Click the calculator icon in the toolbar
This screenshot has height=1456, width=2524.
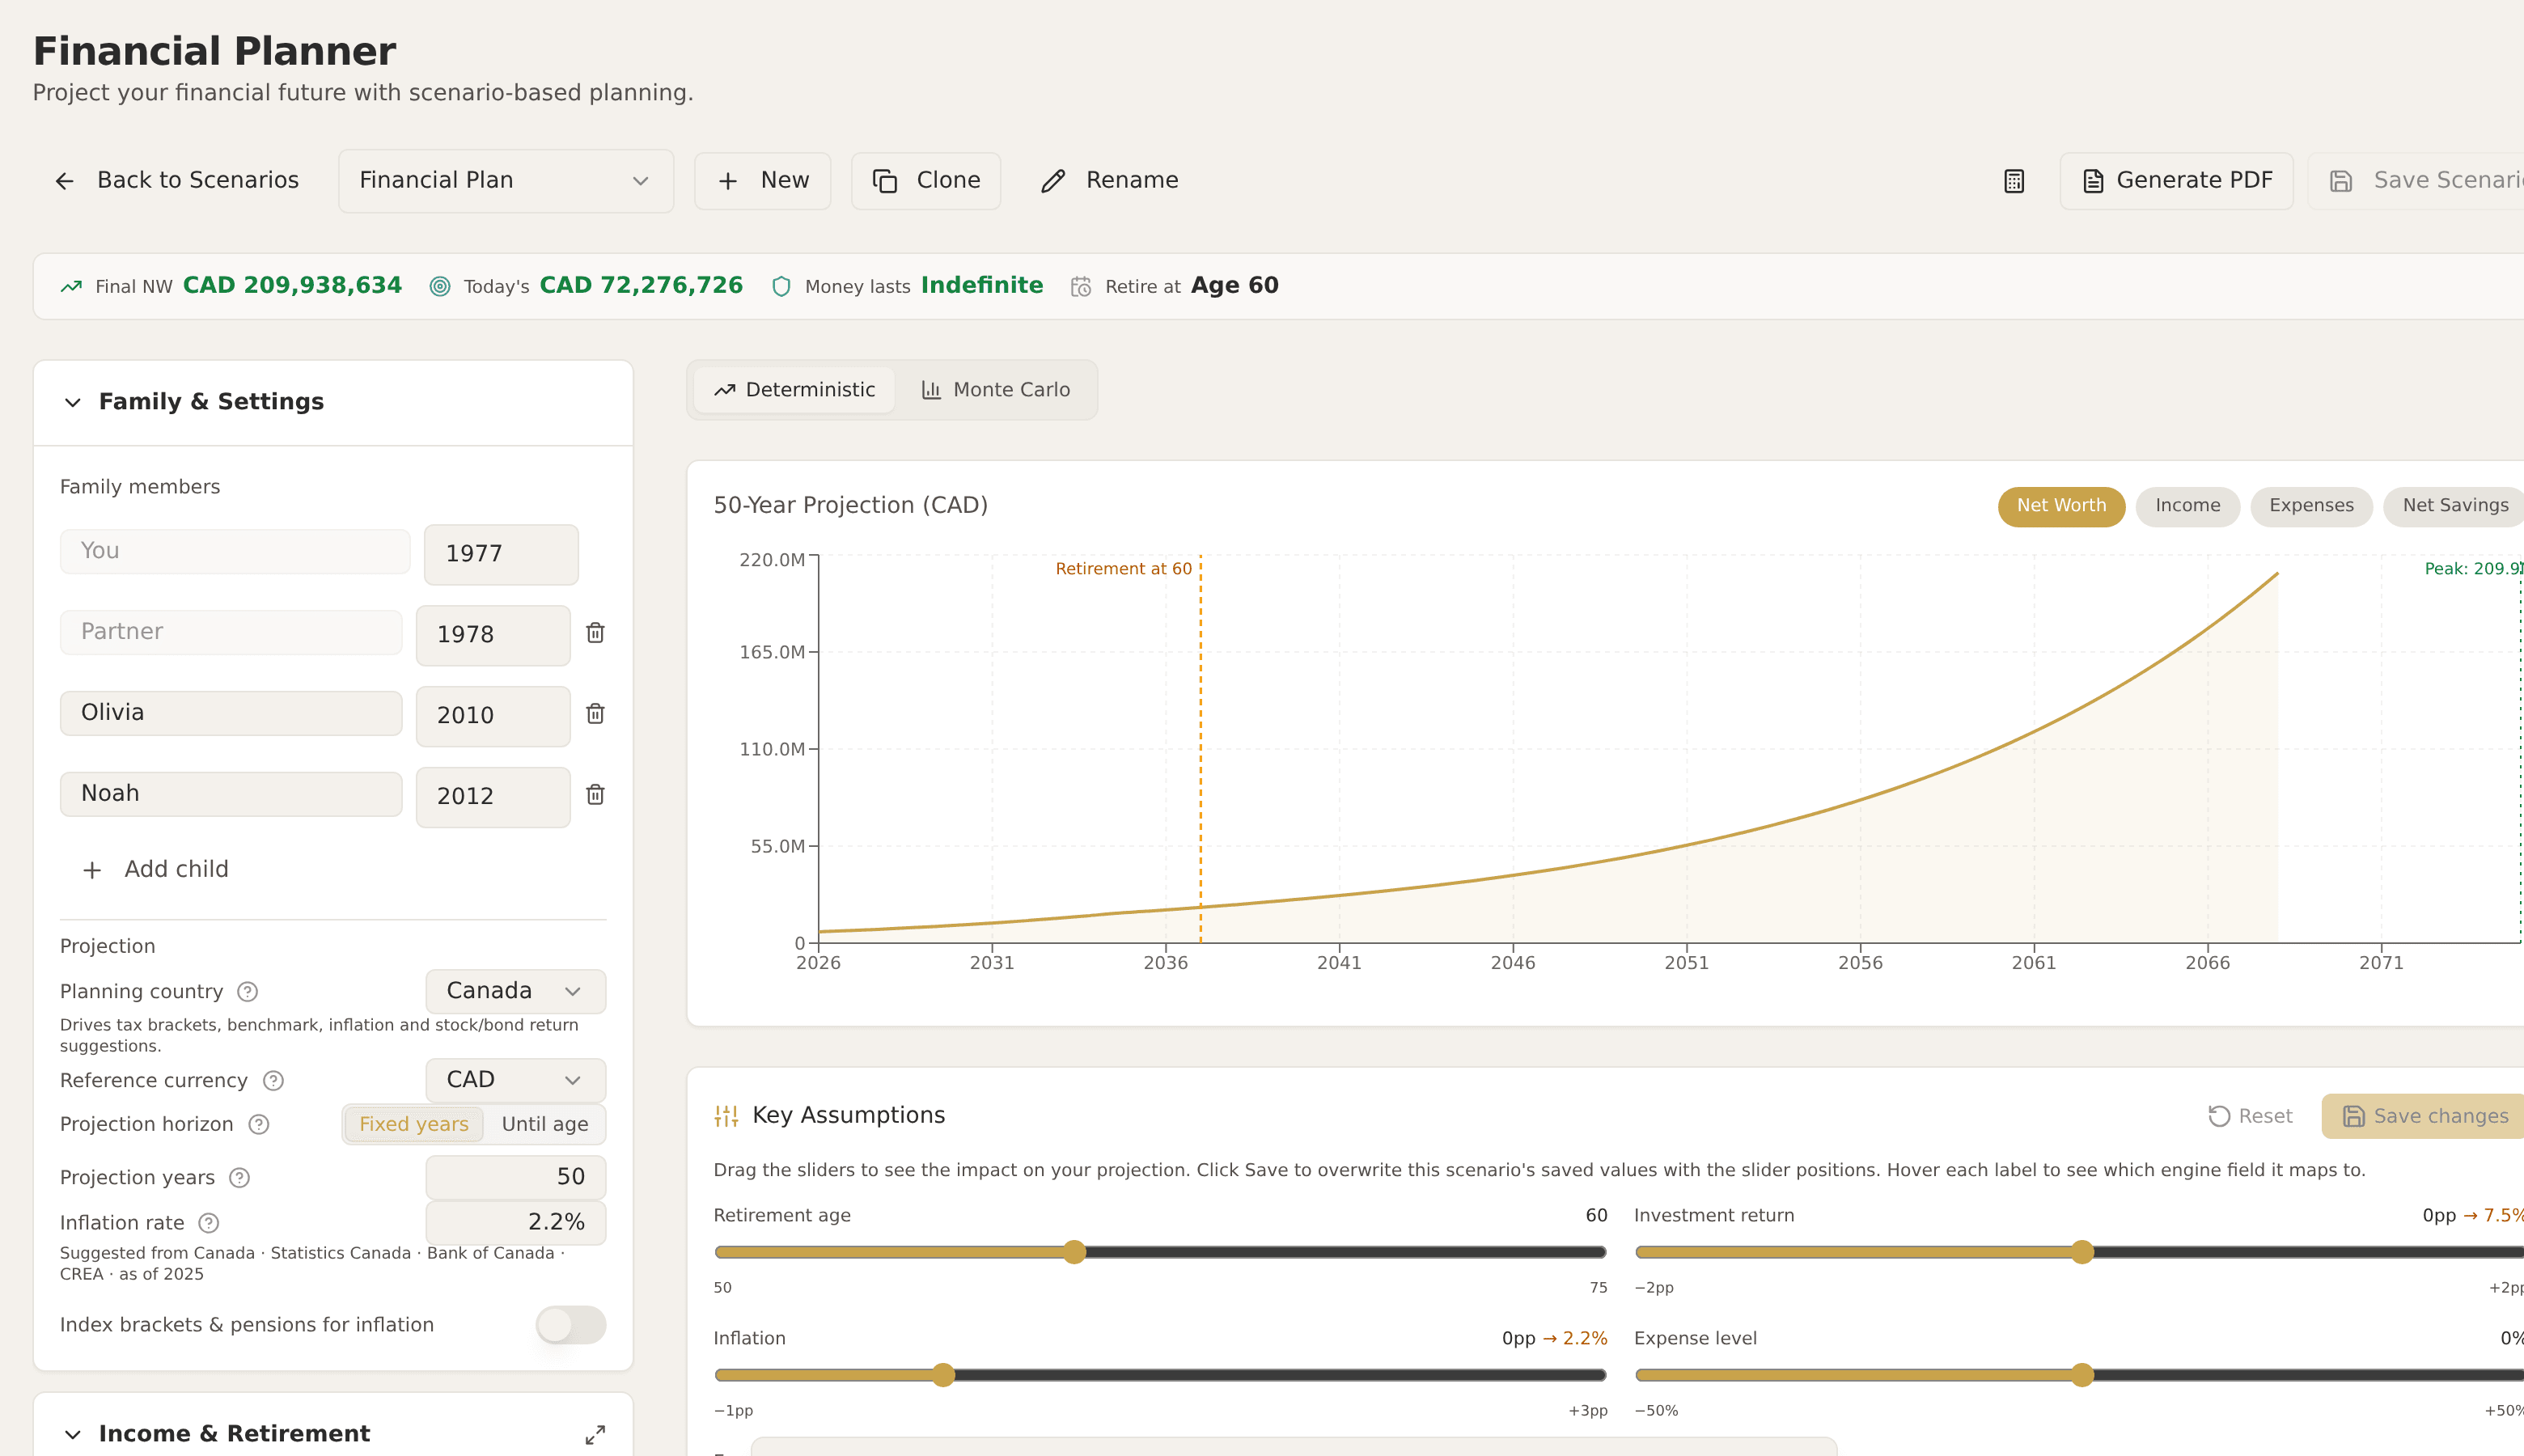pyautogui.click(x=2014, y=181)
